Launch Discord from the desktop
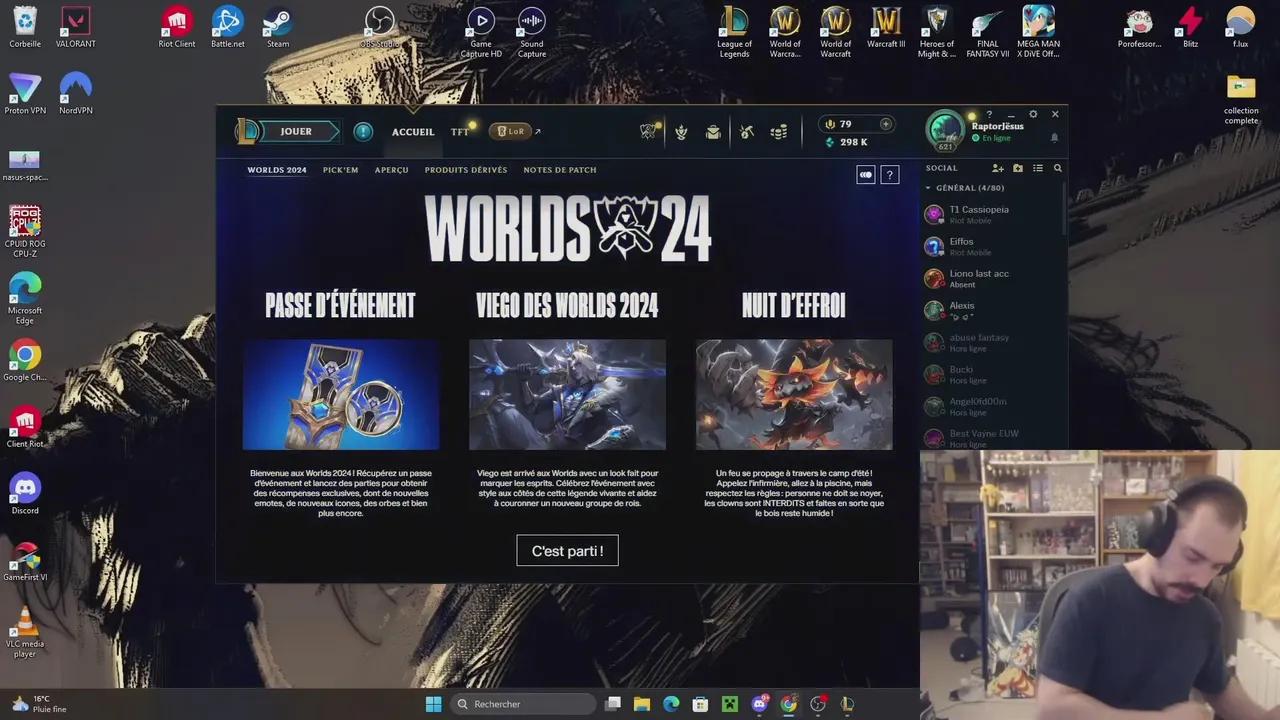This screenshot has width=1280, height=720. coord(24,490)
